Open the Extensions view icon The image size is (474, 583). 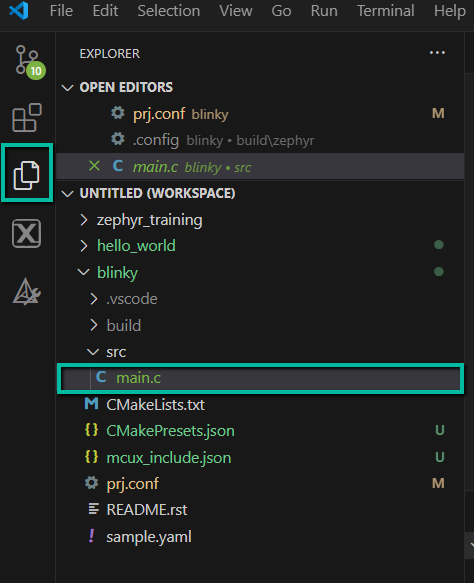[x=27, y=117]
